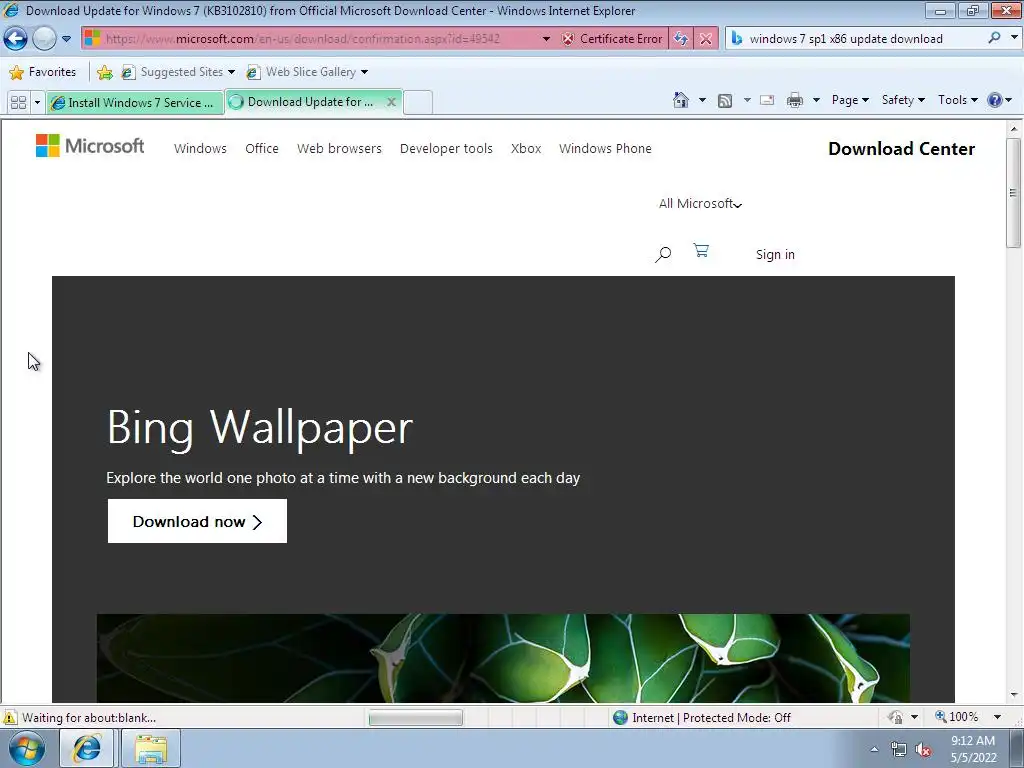This screenshot has width=1024, height=768.
Task: Click the search magnifier in search box
Action: (995, 38)
